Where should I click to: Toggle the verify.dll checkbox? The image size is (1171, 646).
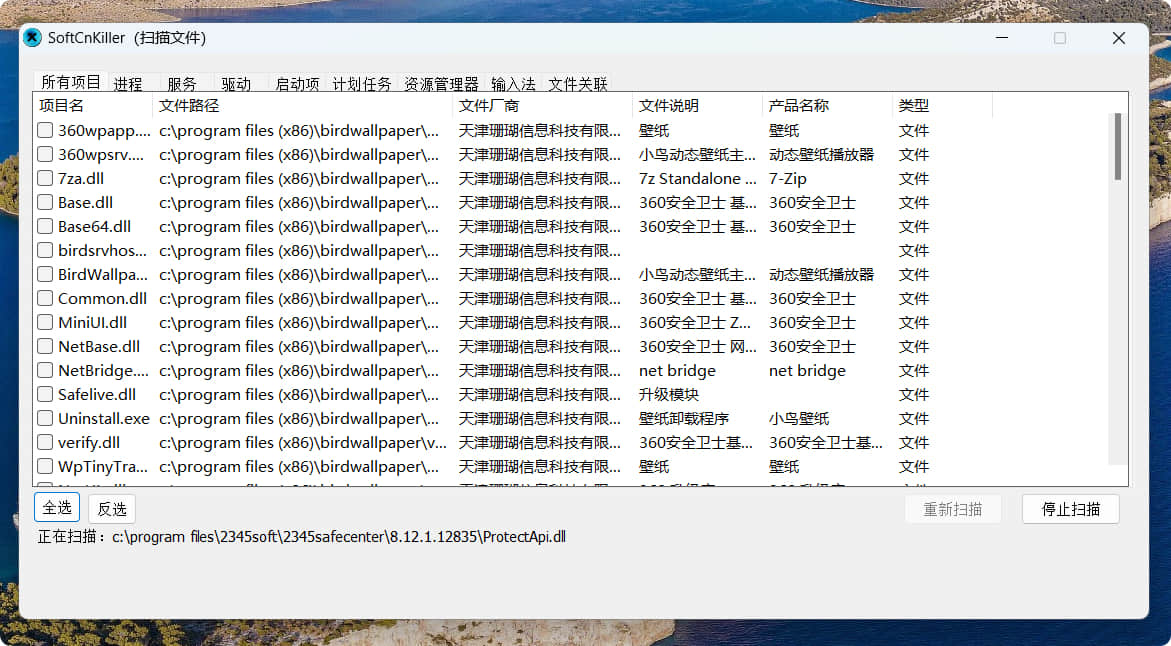(x=45, y=443)
